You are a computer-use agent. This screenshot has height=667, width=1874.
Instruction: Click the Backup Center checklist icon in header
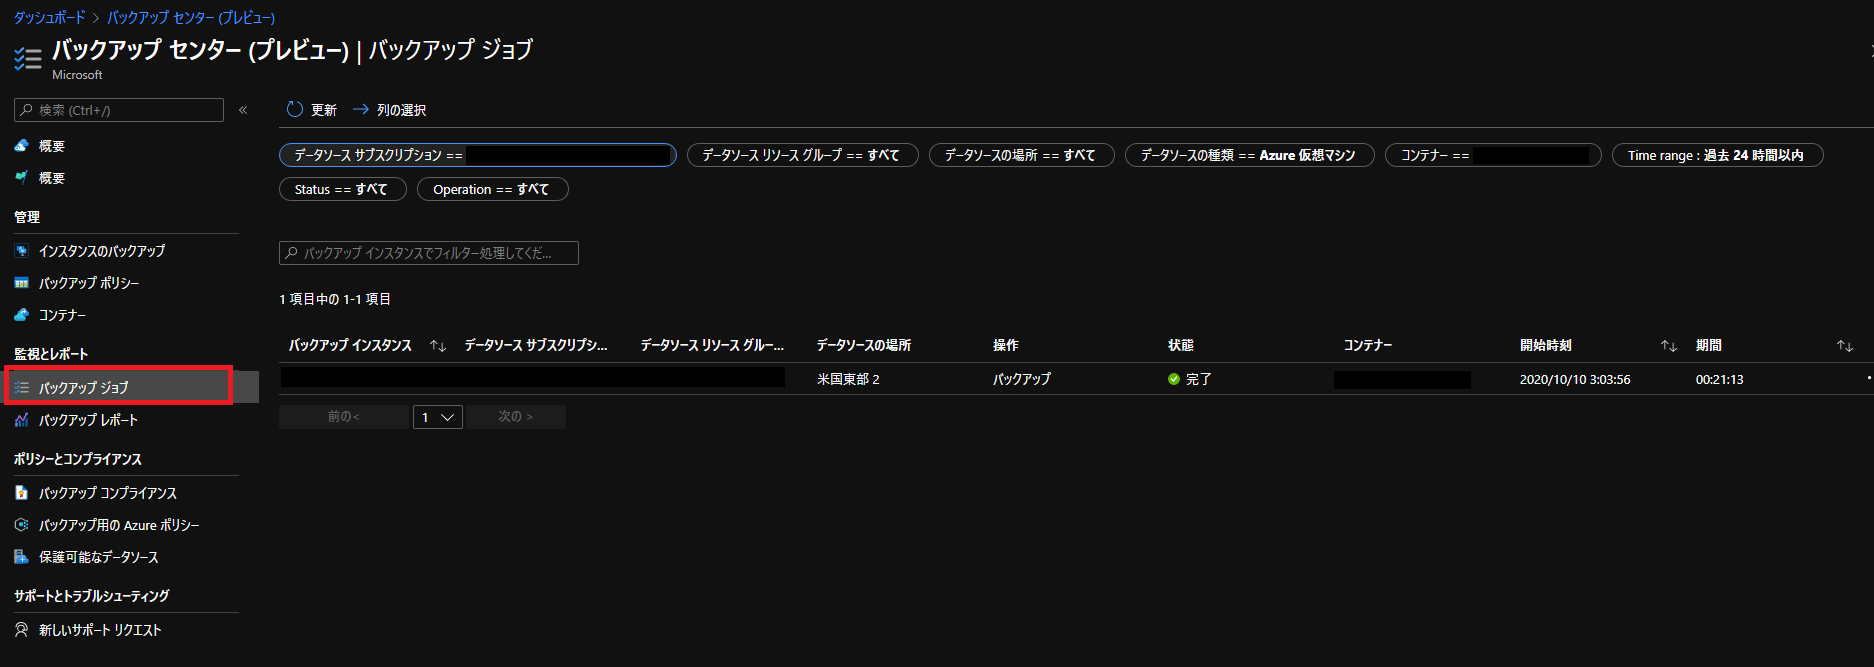[x=28, y=59]
